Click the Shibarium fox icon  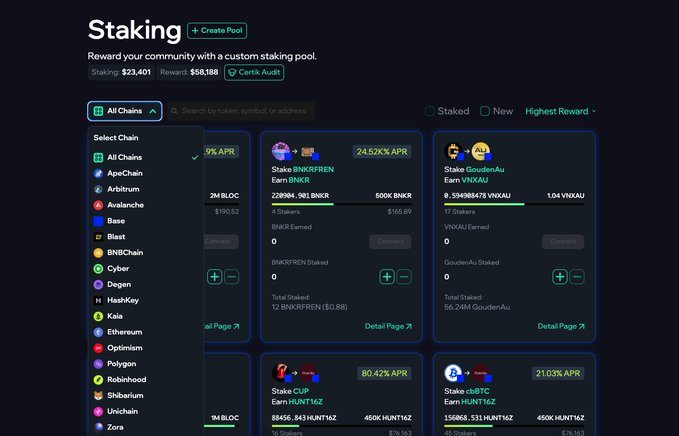pyautogui.click(x=98, y=396)
